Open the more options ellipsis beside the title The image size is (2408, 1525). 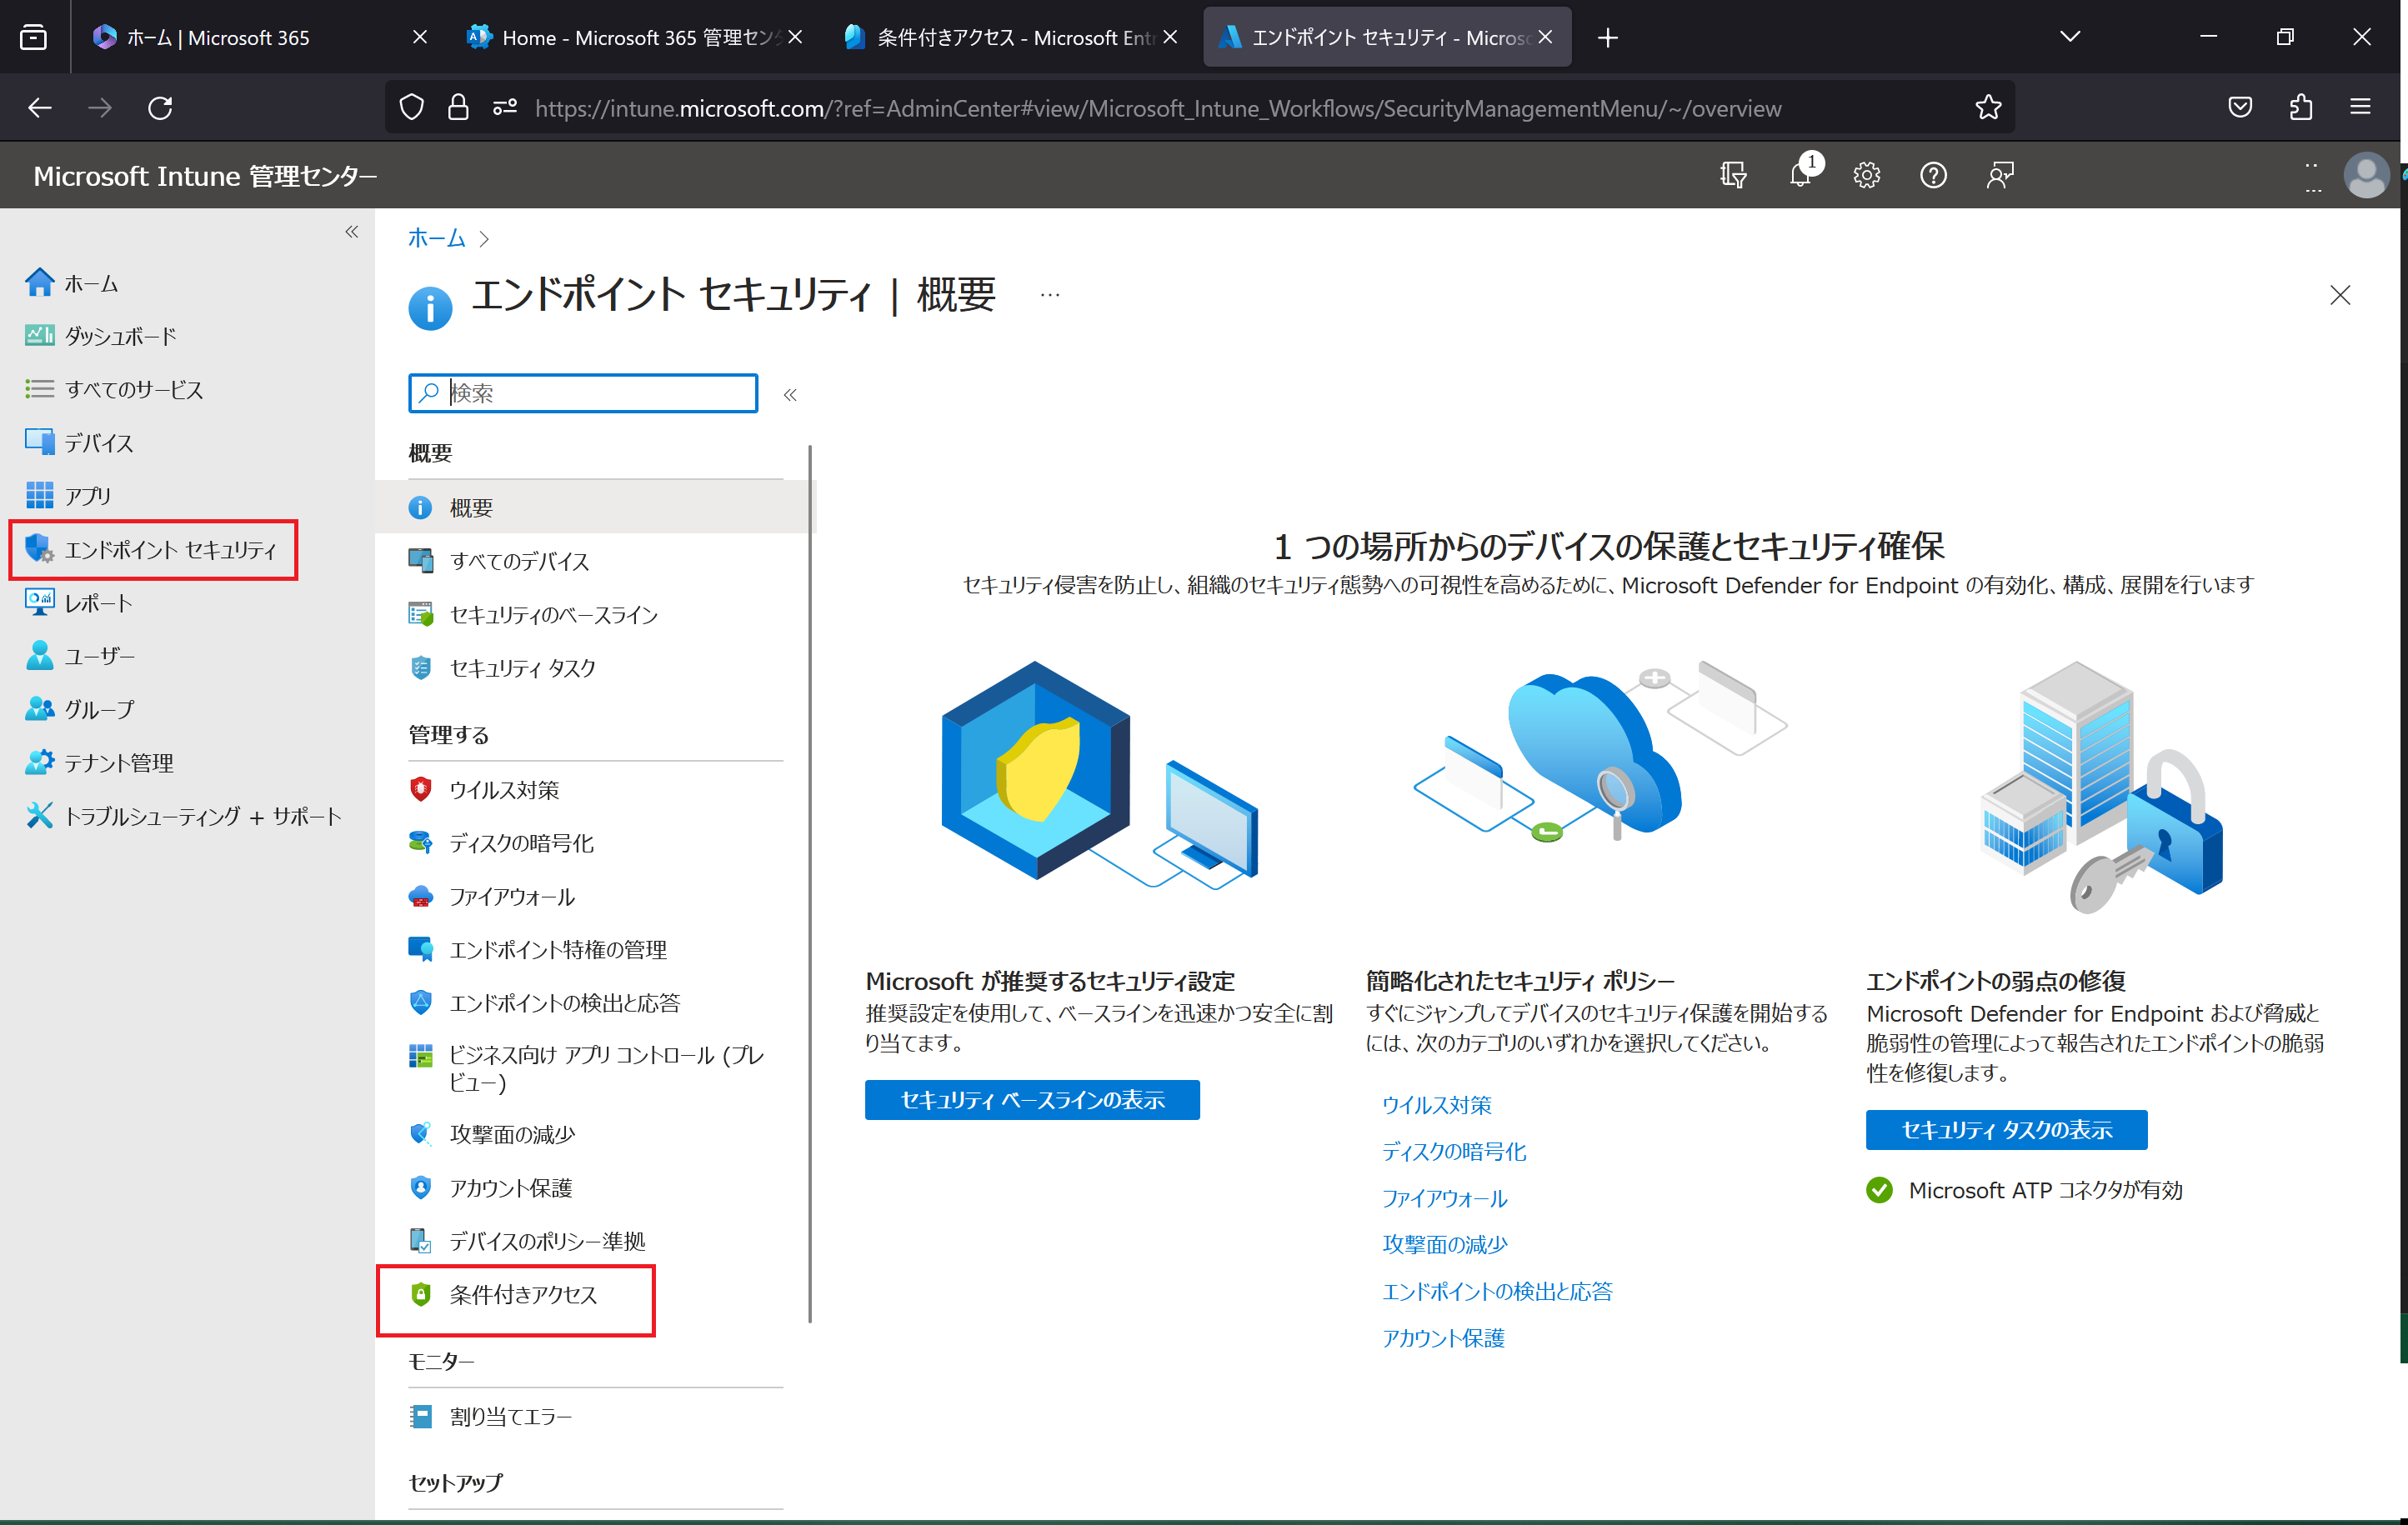tap(1049, 294)
